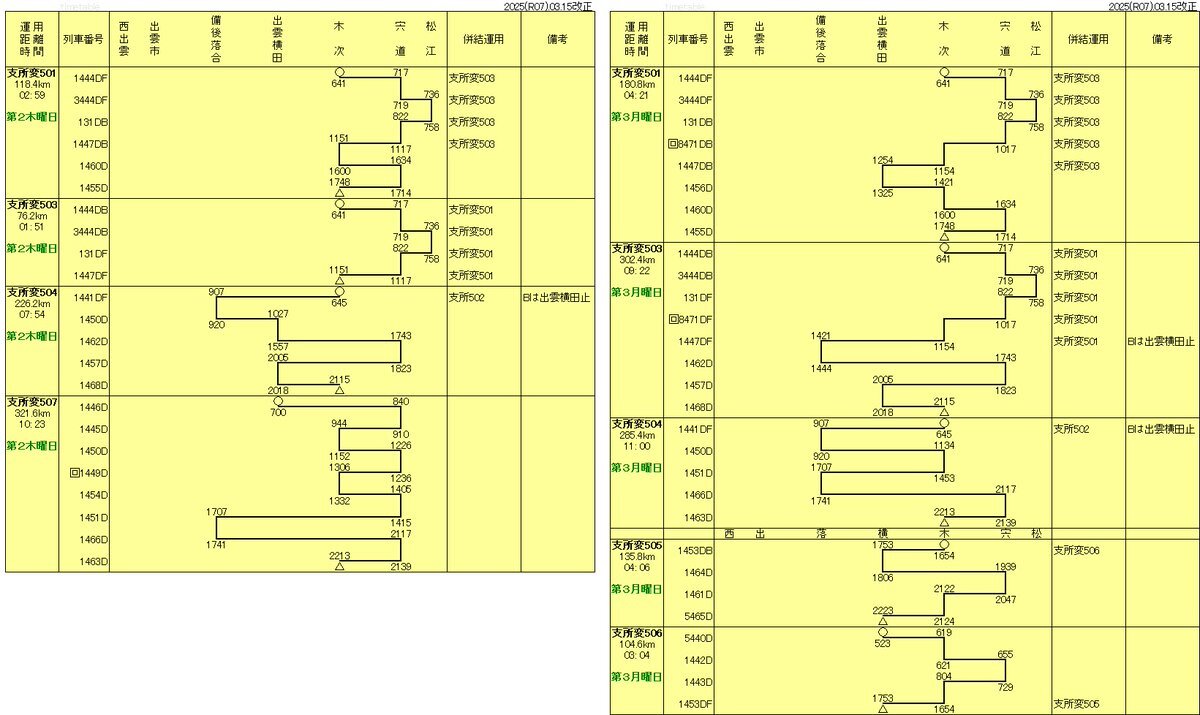Click train number 1453DB

point(694,550)
